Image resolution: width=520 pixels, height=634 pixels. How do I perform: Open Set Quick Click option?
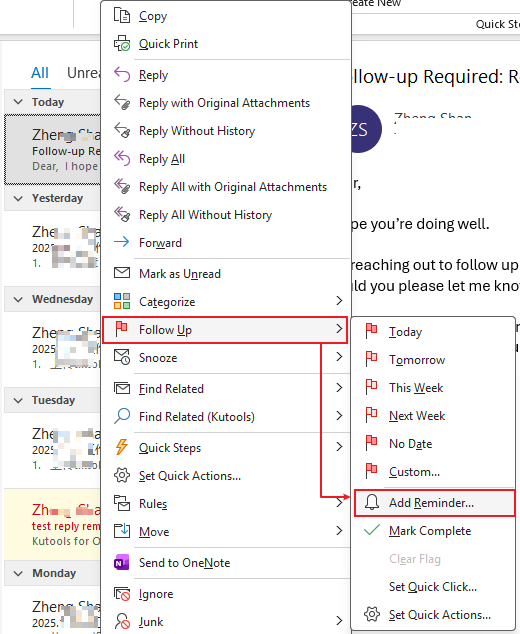[x=433, y=586]
